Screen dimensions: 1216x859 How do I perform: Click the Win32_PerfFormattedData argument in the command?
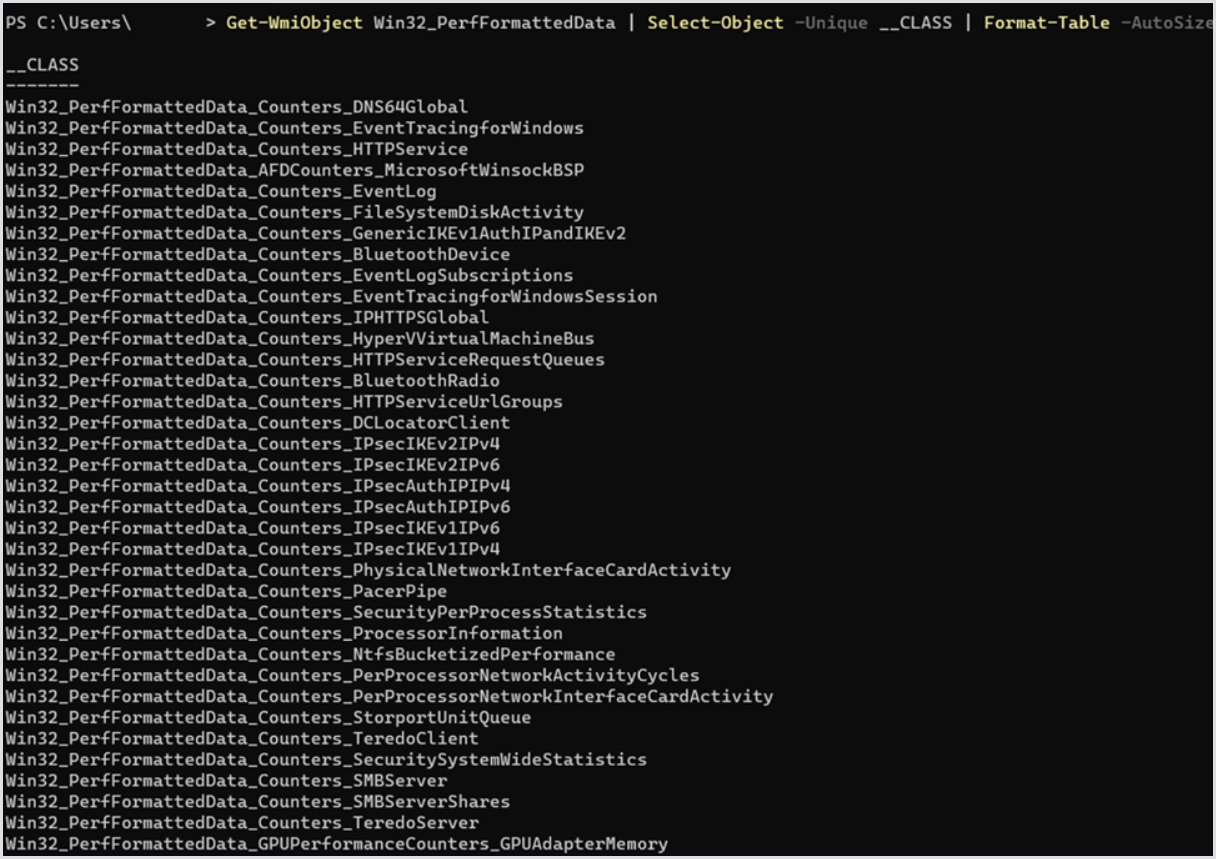click(494, 22)
